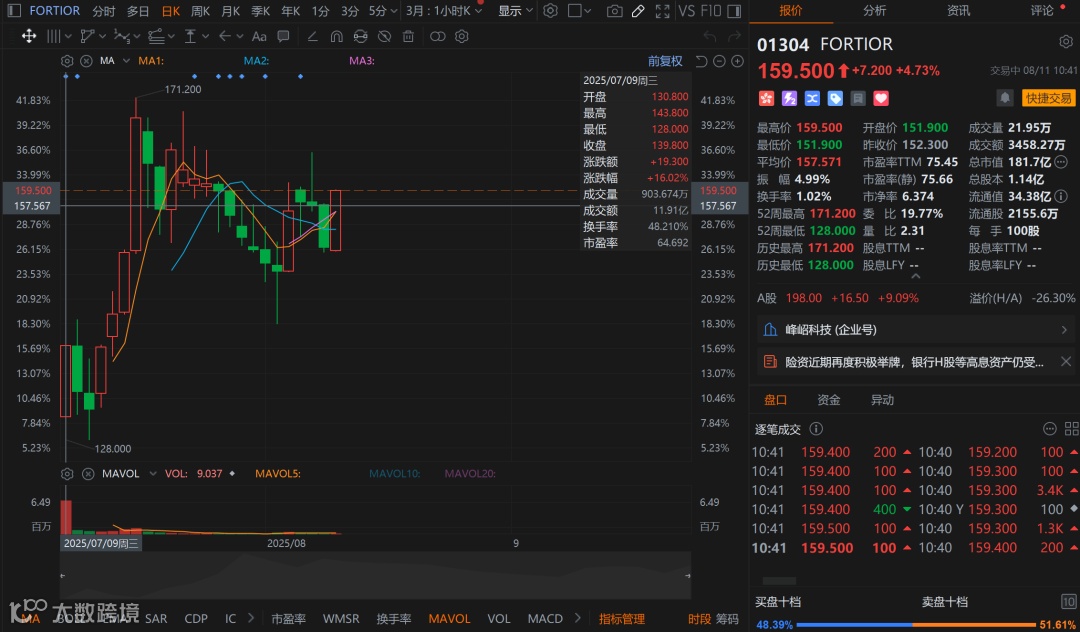The width and height of the screenshot is (1080, 632).
Task: Remove the MA indicator
Action: point(86,61)
